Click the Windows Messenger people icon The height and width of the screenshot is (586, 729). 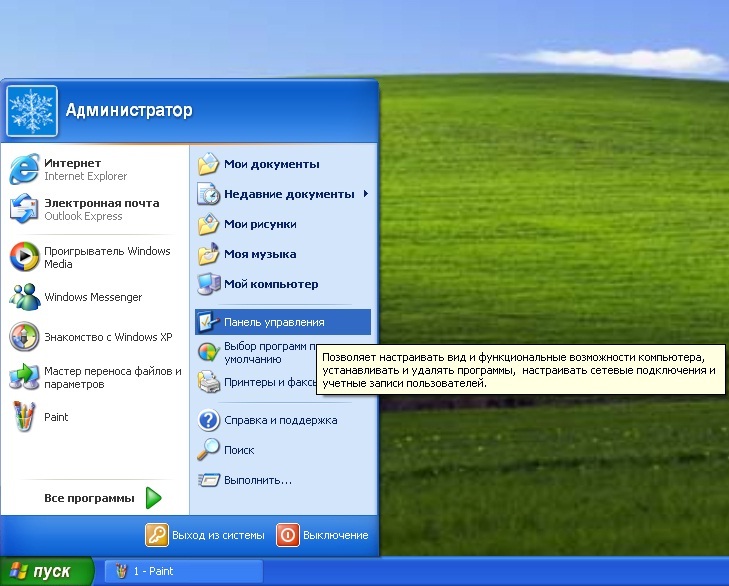click(24, 297)
